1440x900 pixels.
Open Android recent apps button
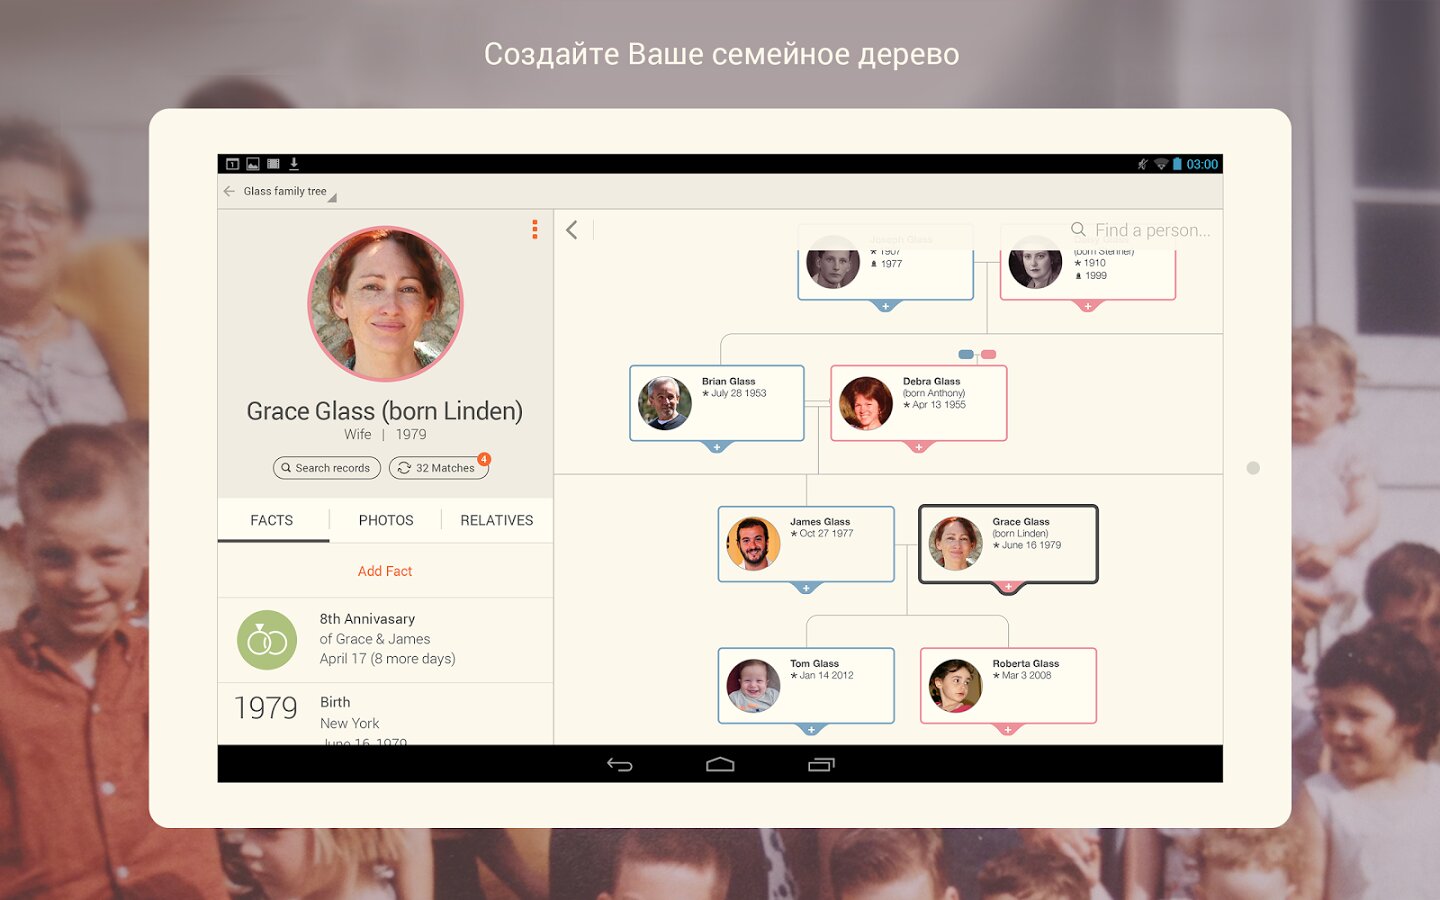820,765
